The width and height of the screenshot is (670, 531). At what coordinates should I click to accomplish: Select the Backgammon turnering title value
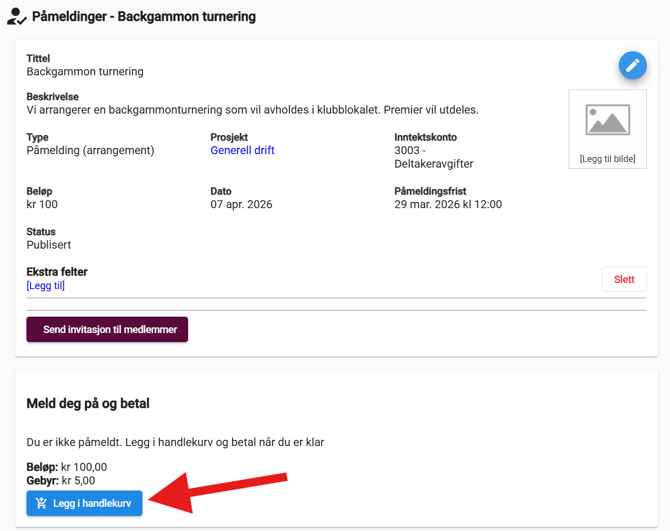tap(85, 72)
